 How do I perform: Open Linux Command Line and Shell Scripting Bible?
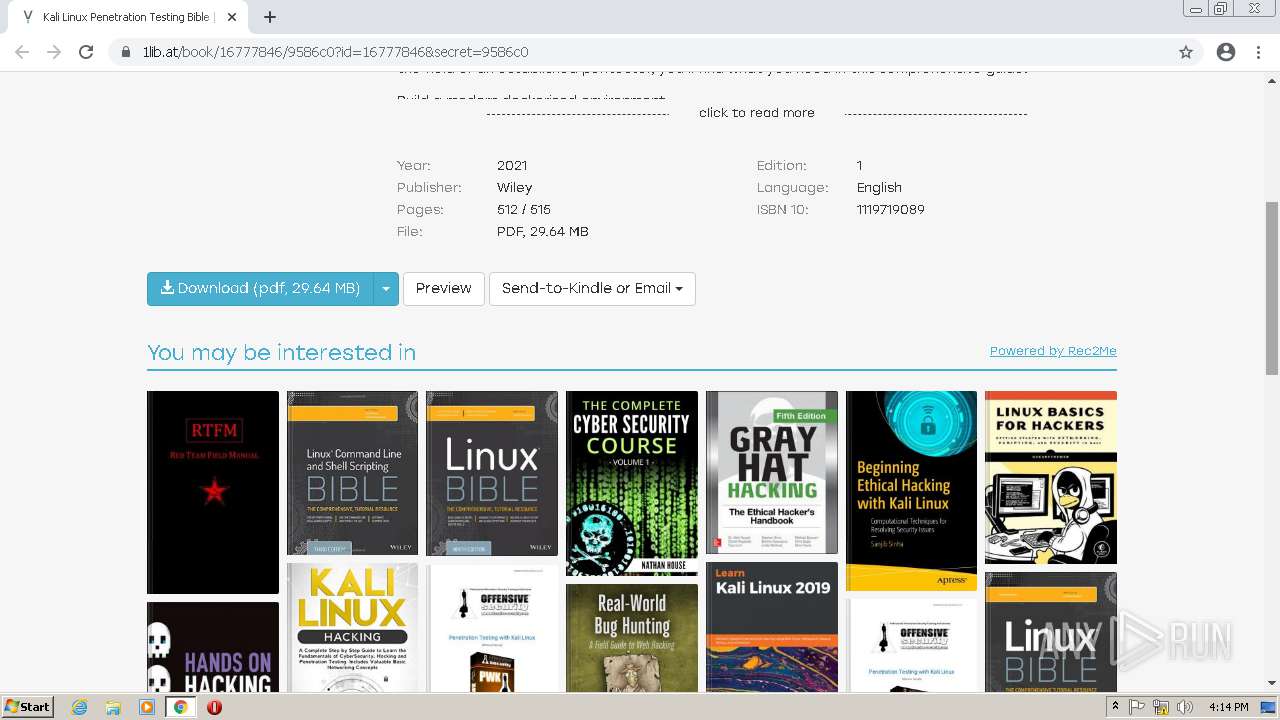[352, 473]
